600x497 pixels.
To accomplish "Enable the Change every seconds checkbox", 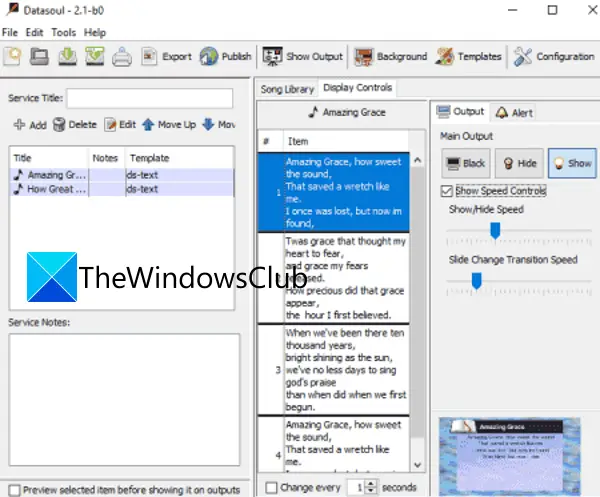I will click(271, 488).
